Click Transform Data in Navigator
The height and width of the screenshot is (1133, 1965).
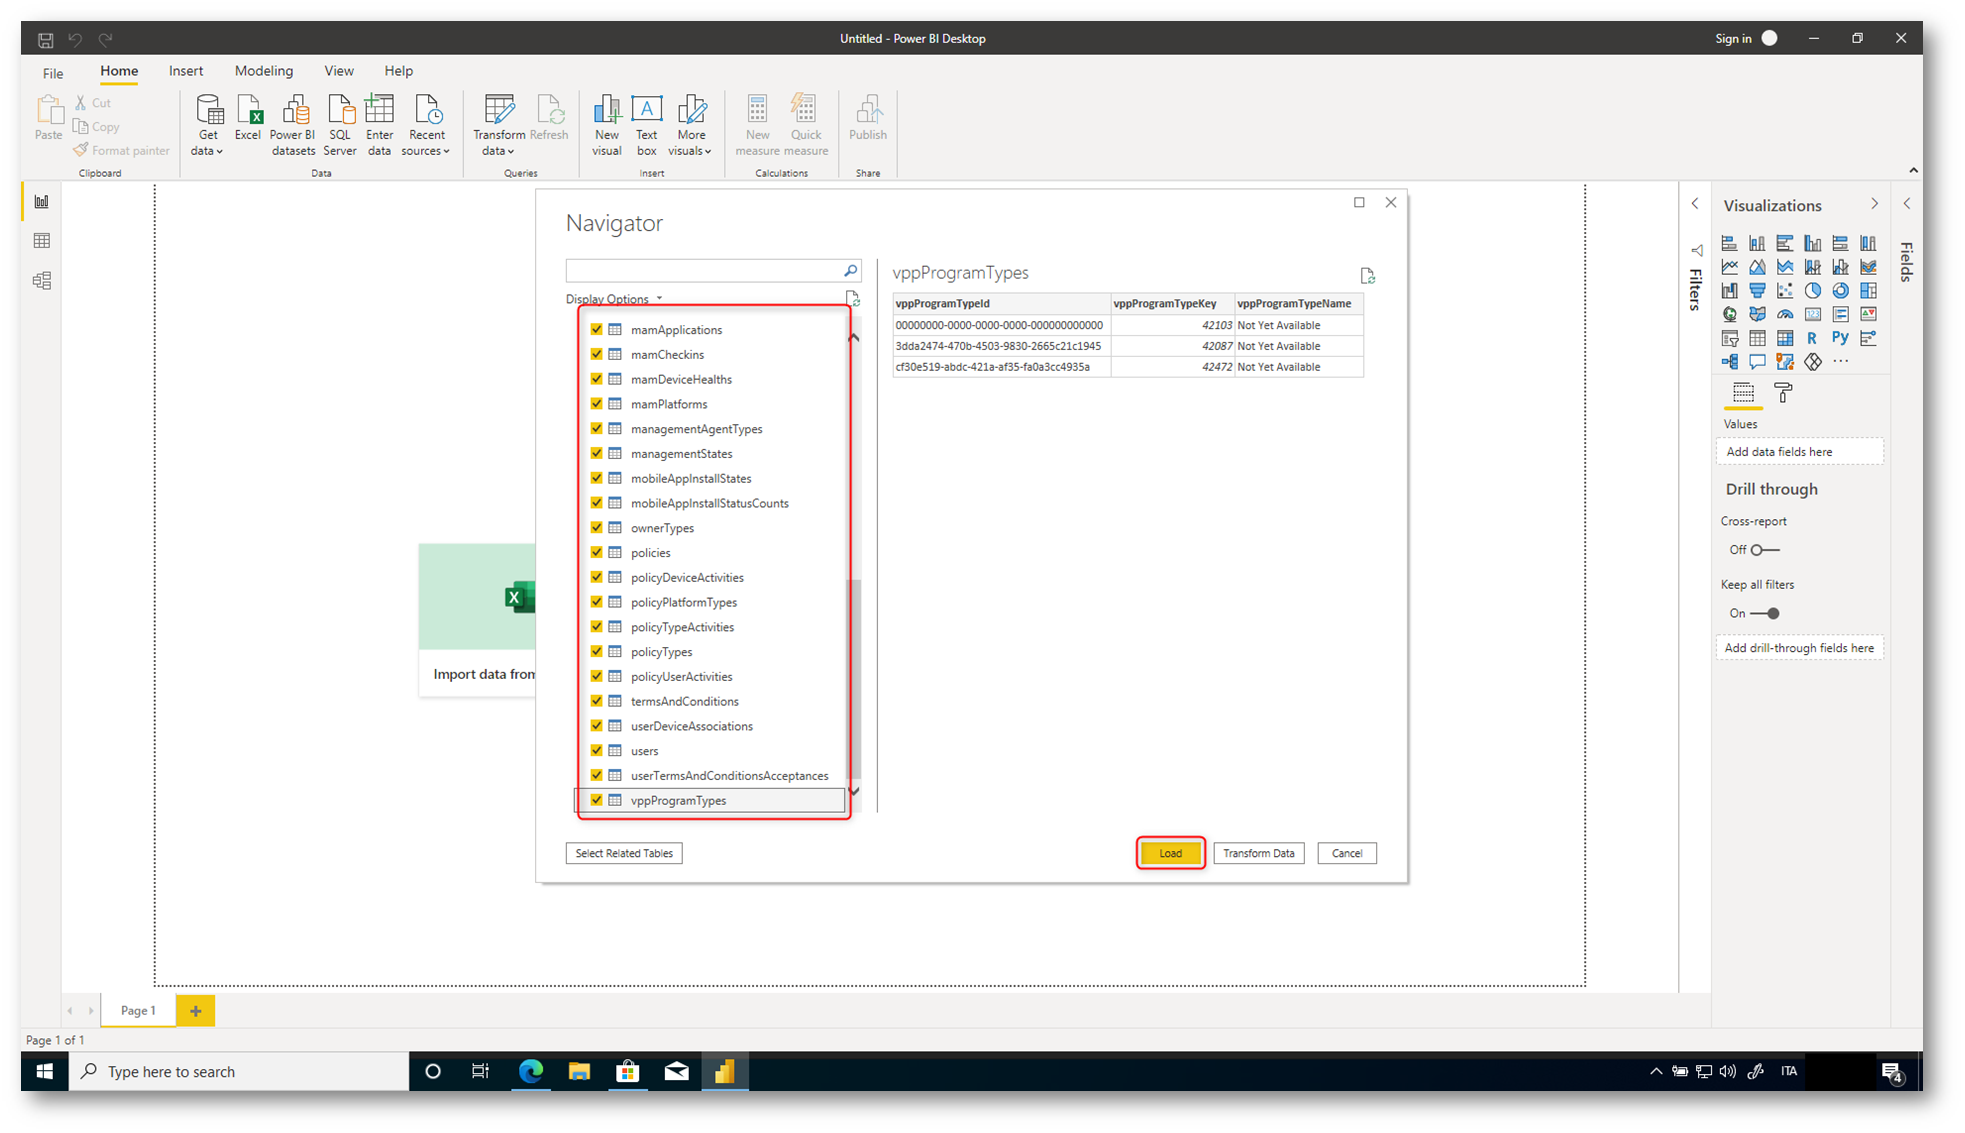click(x=1258, y=853)
